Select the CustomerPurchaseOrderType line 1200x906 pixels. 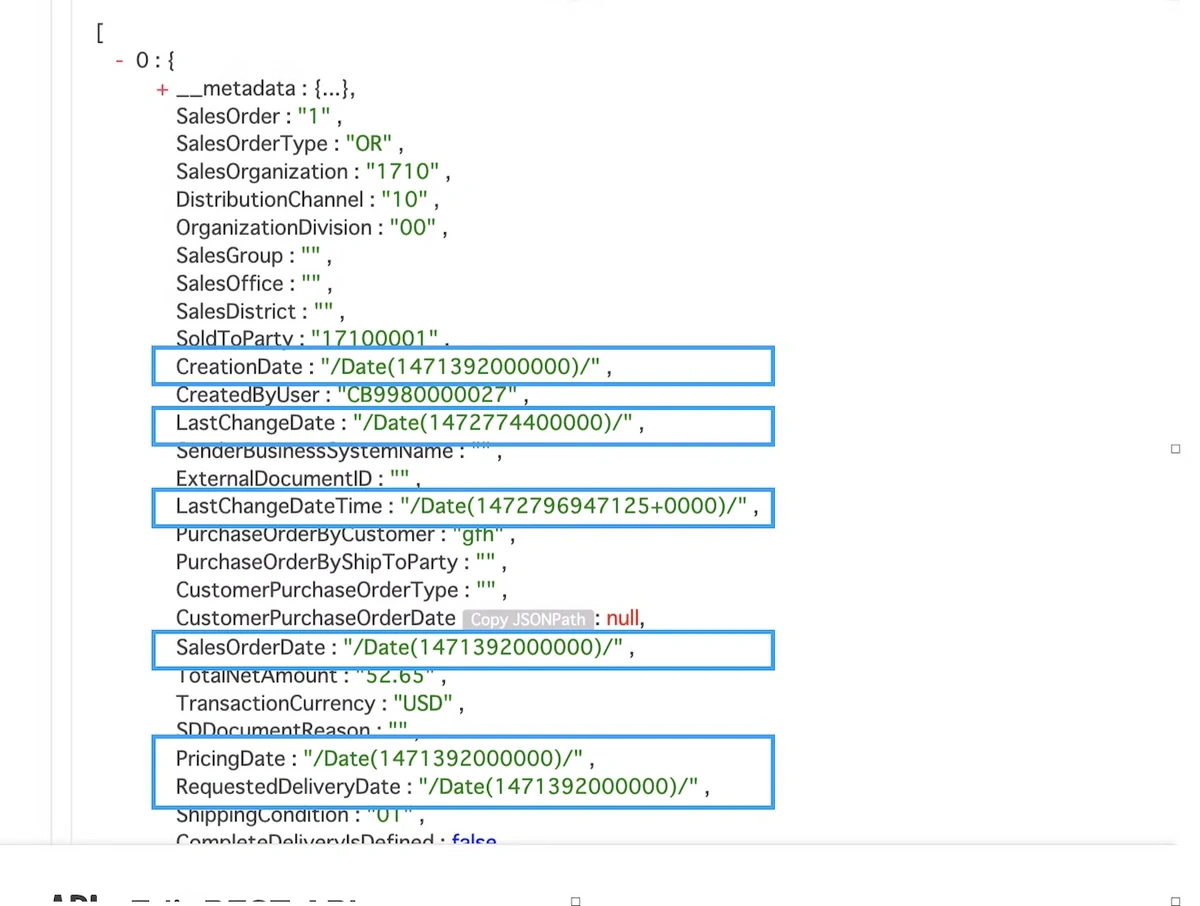click(x=341, y=591)
